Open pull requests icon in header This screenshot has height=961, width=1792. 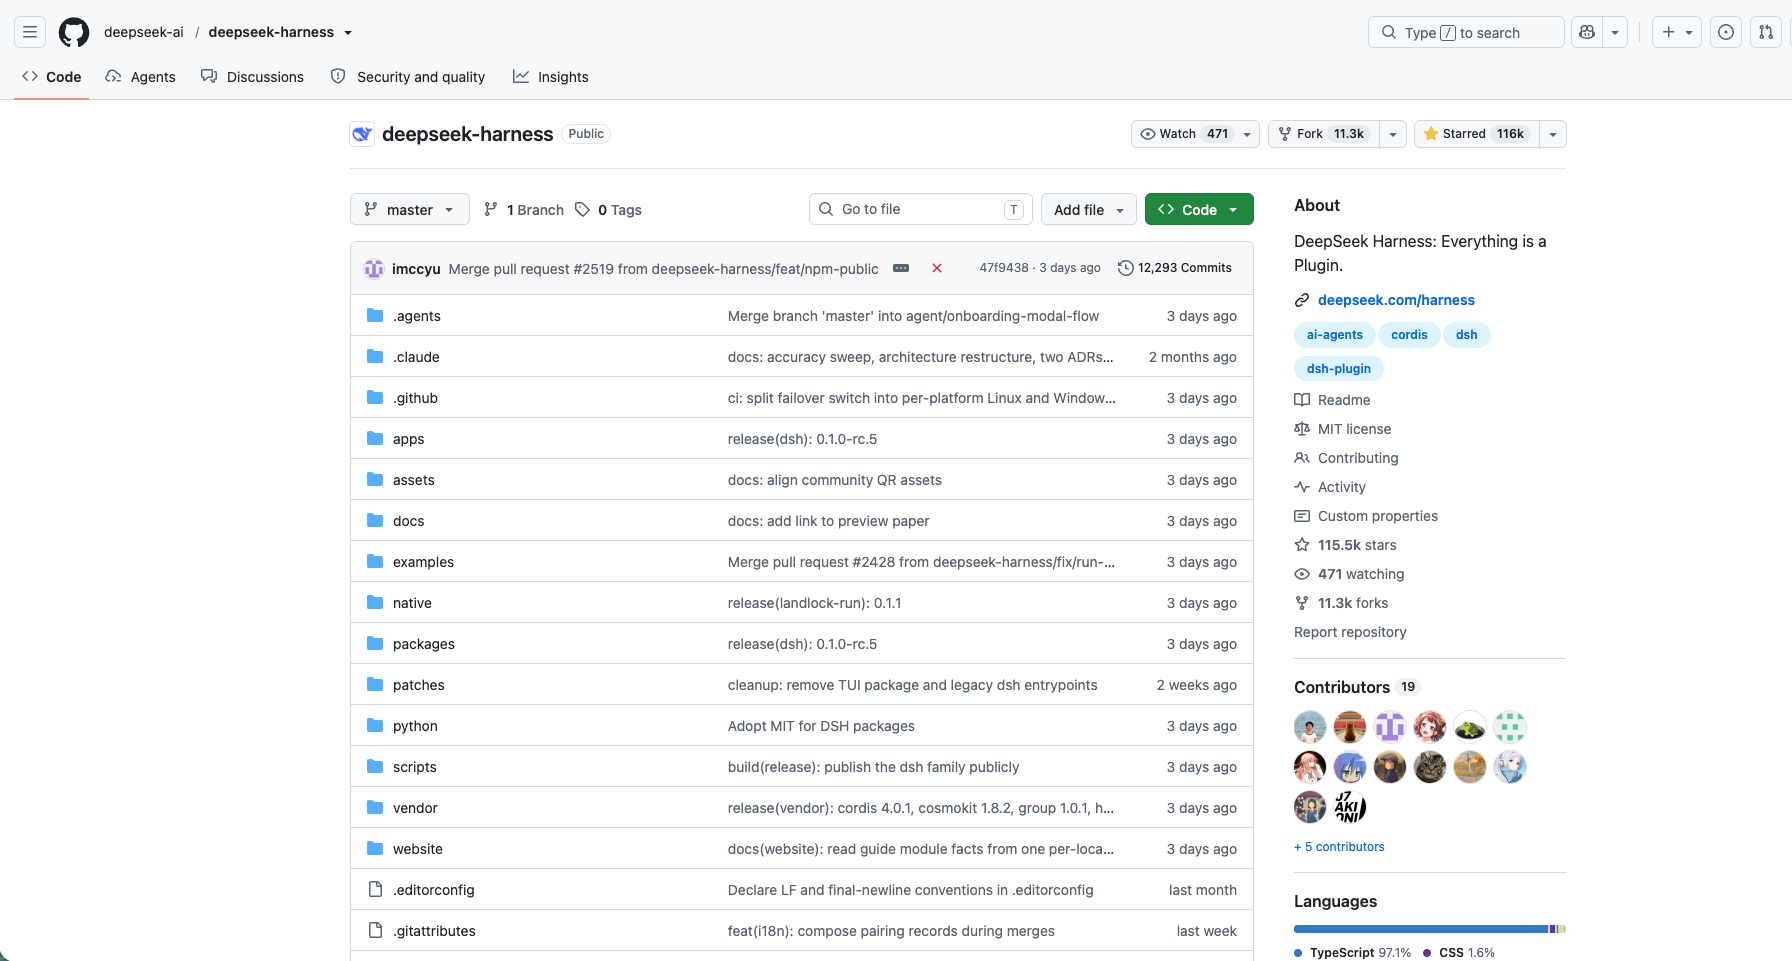point(1766,32)
